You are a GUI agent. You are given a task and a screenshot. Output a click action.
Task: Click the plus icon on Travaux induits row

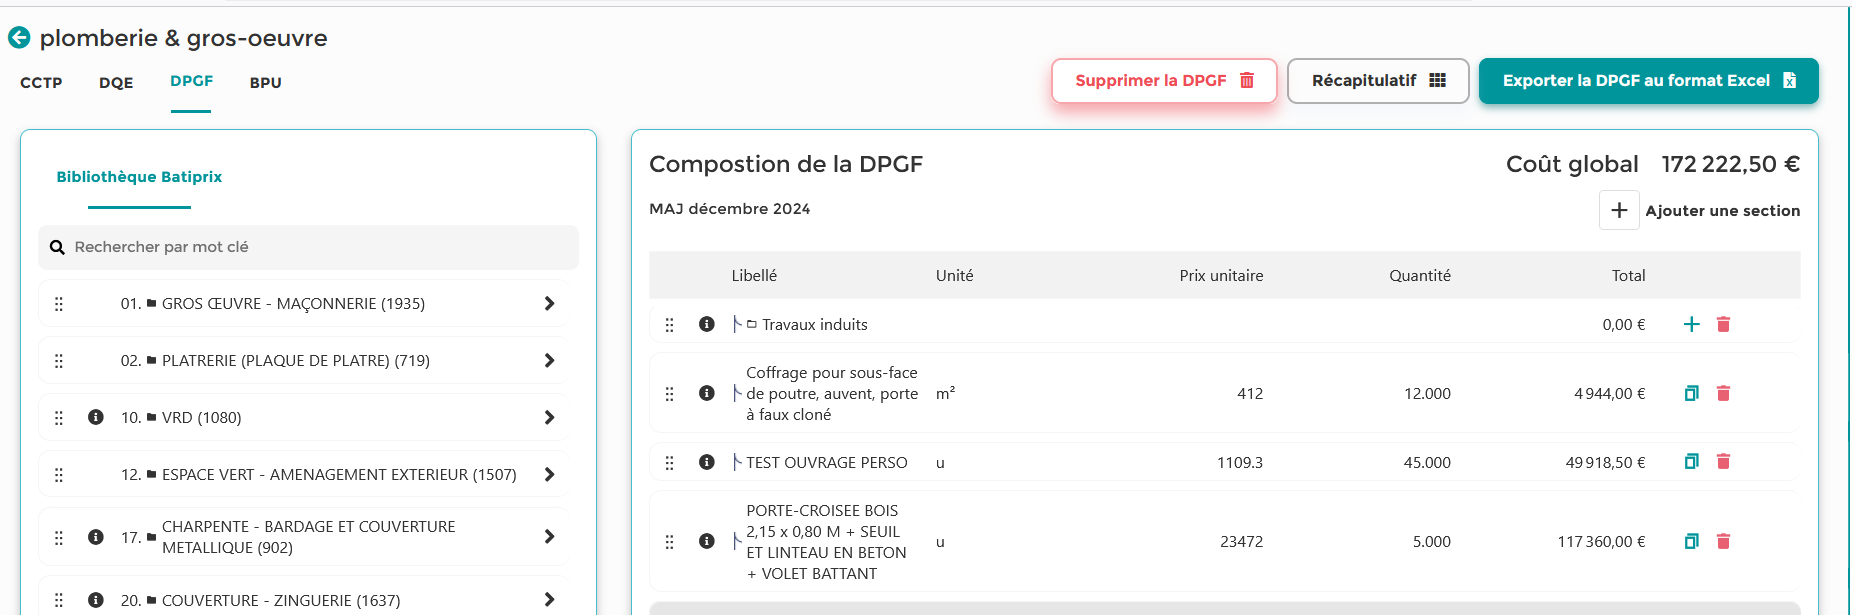[x=1692, y=324]
